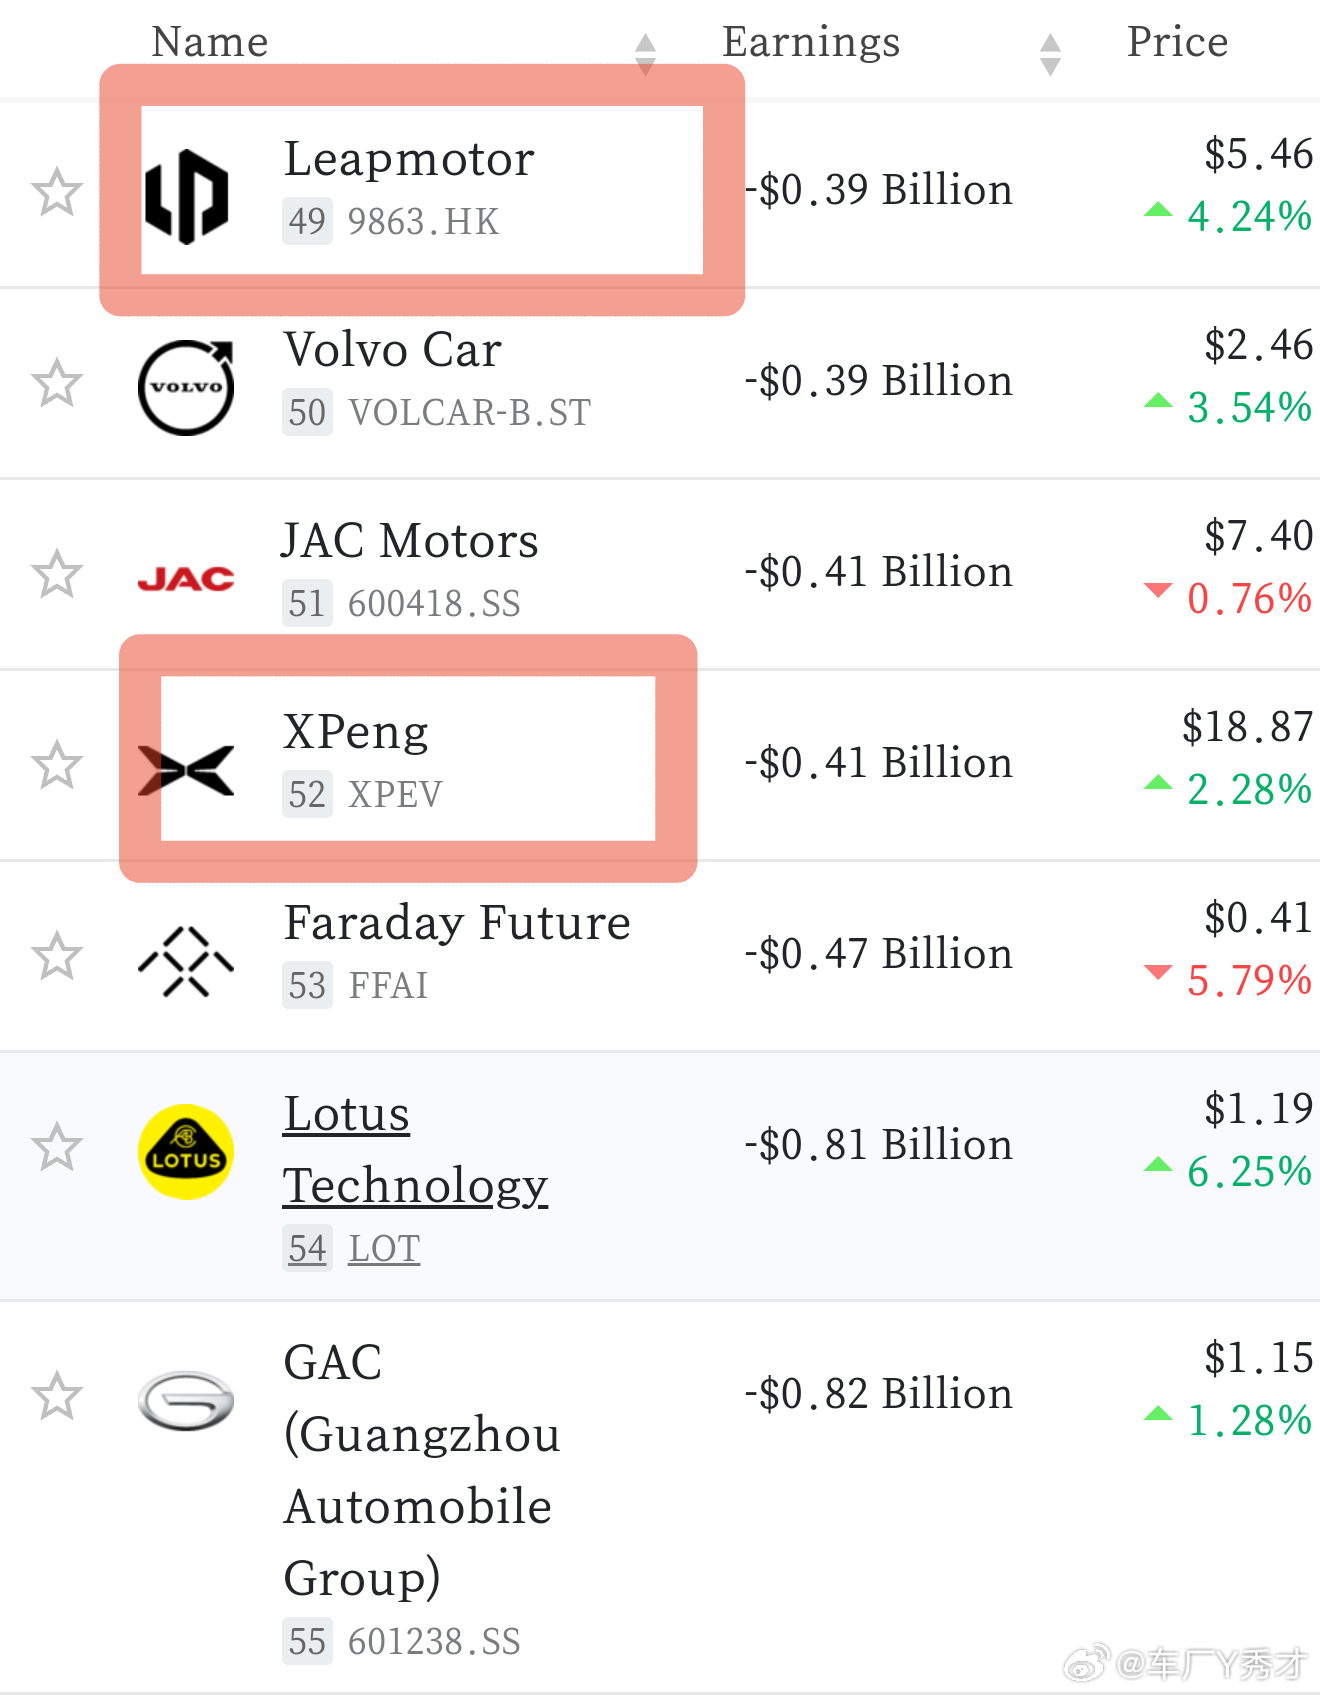The width and height of the screenshot is (1320, 1695).
Task: Favorite Lotus Technology using its star
Action: [x=56, y=1148]
